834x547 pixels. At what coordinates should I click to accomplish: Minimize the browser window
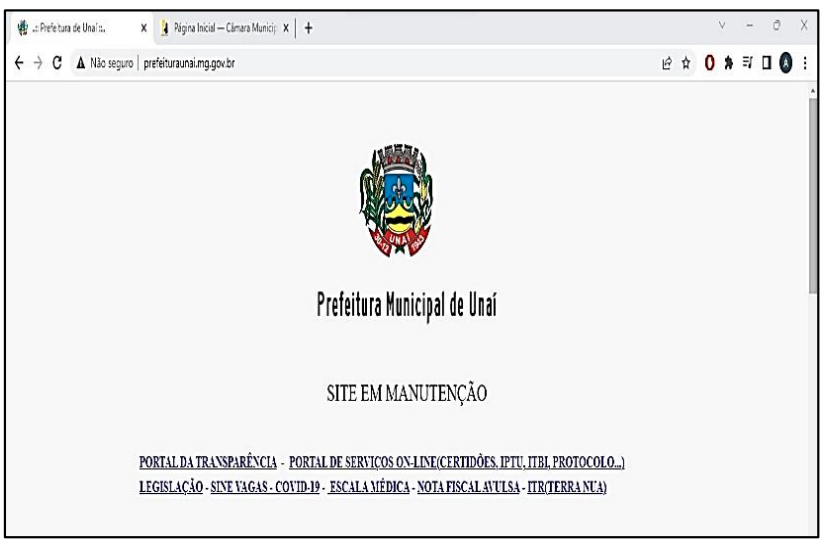[x=749, y=25]
